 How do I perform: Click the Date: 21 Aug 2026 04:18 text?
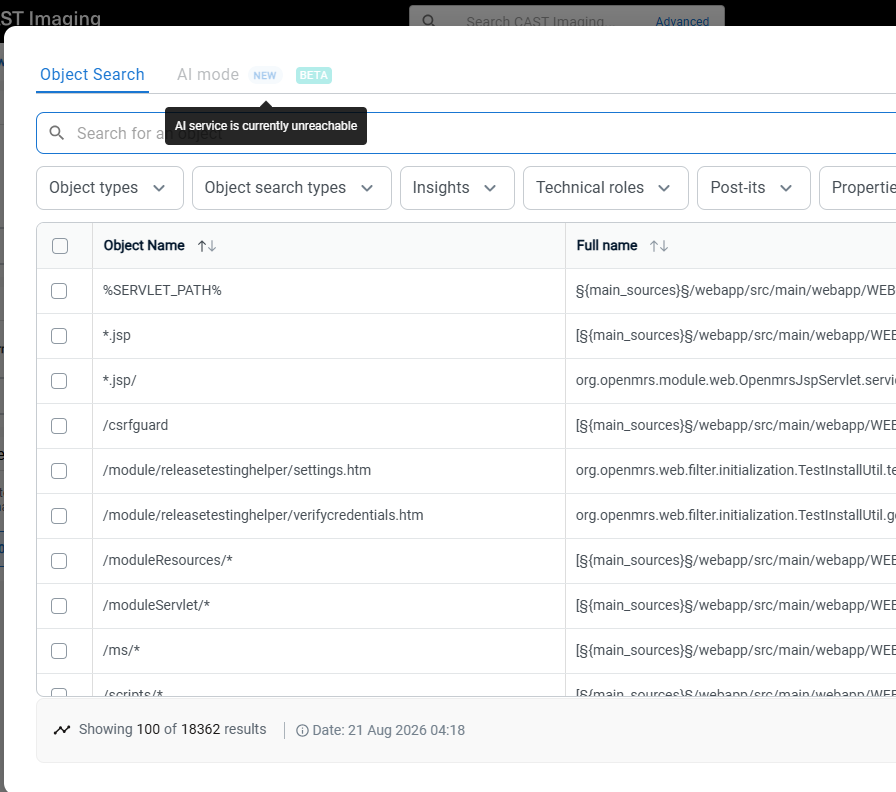[x=389, y=730]
